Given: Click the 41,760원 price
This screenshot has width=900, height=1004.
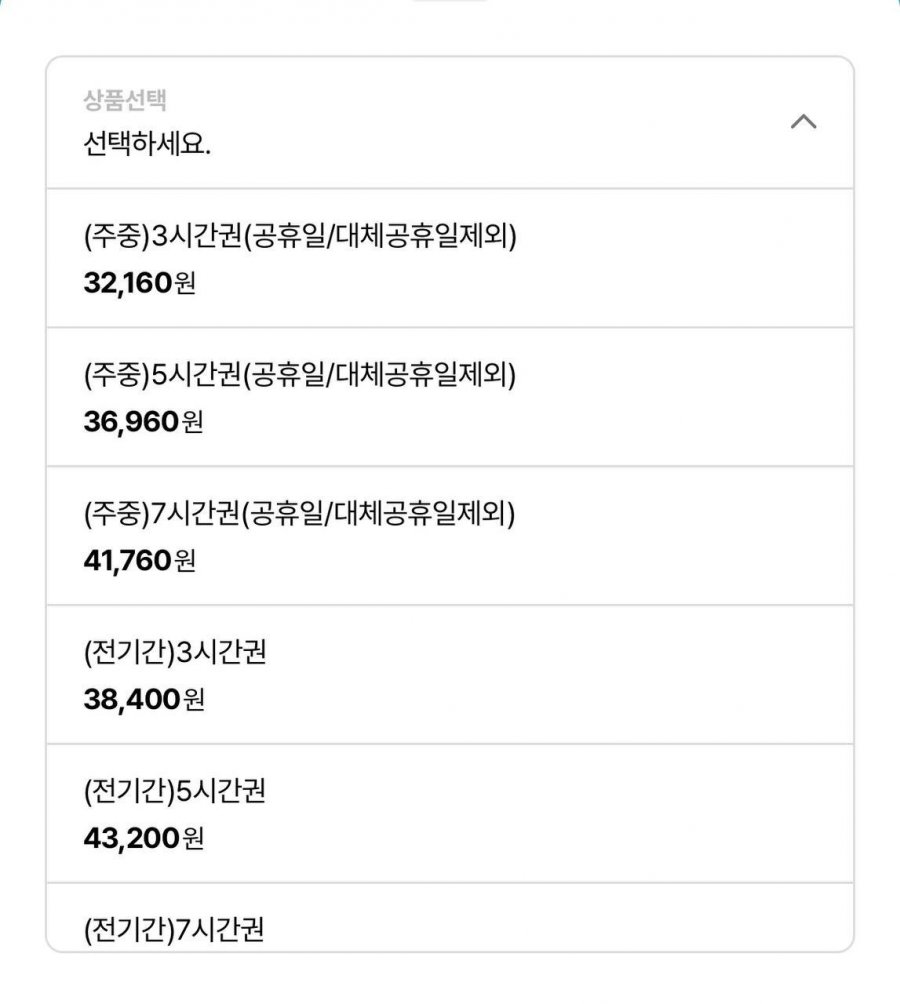Looking at the screenshot, I should point(139,562).
